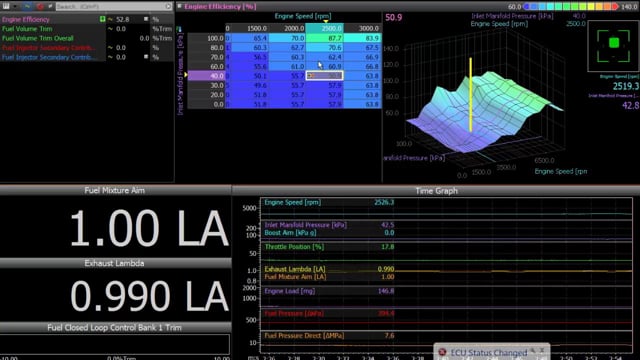Click the small square icon left of Engine Efficiency [%] title
The width and height of the screenshot is (640, 360).
(x=179, y=6)
